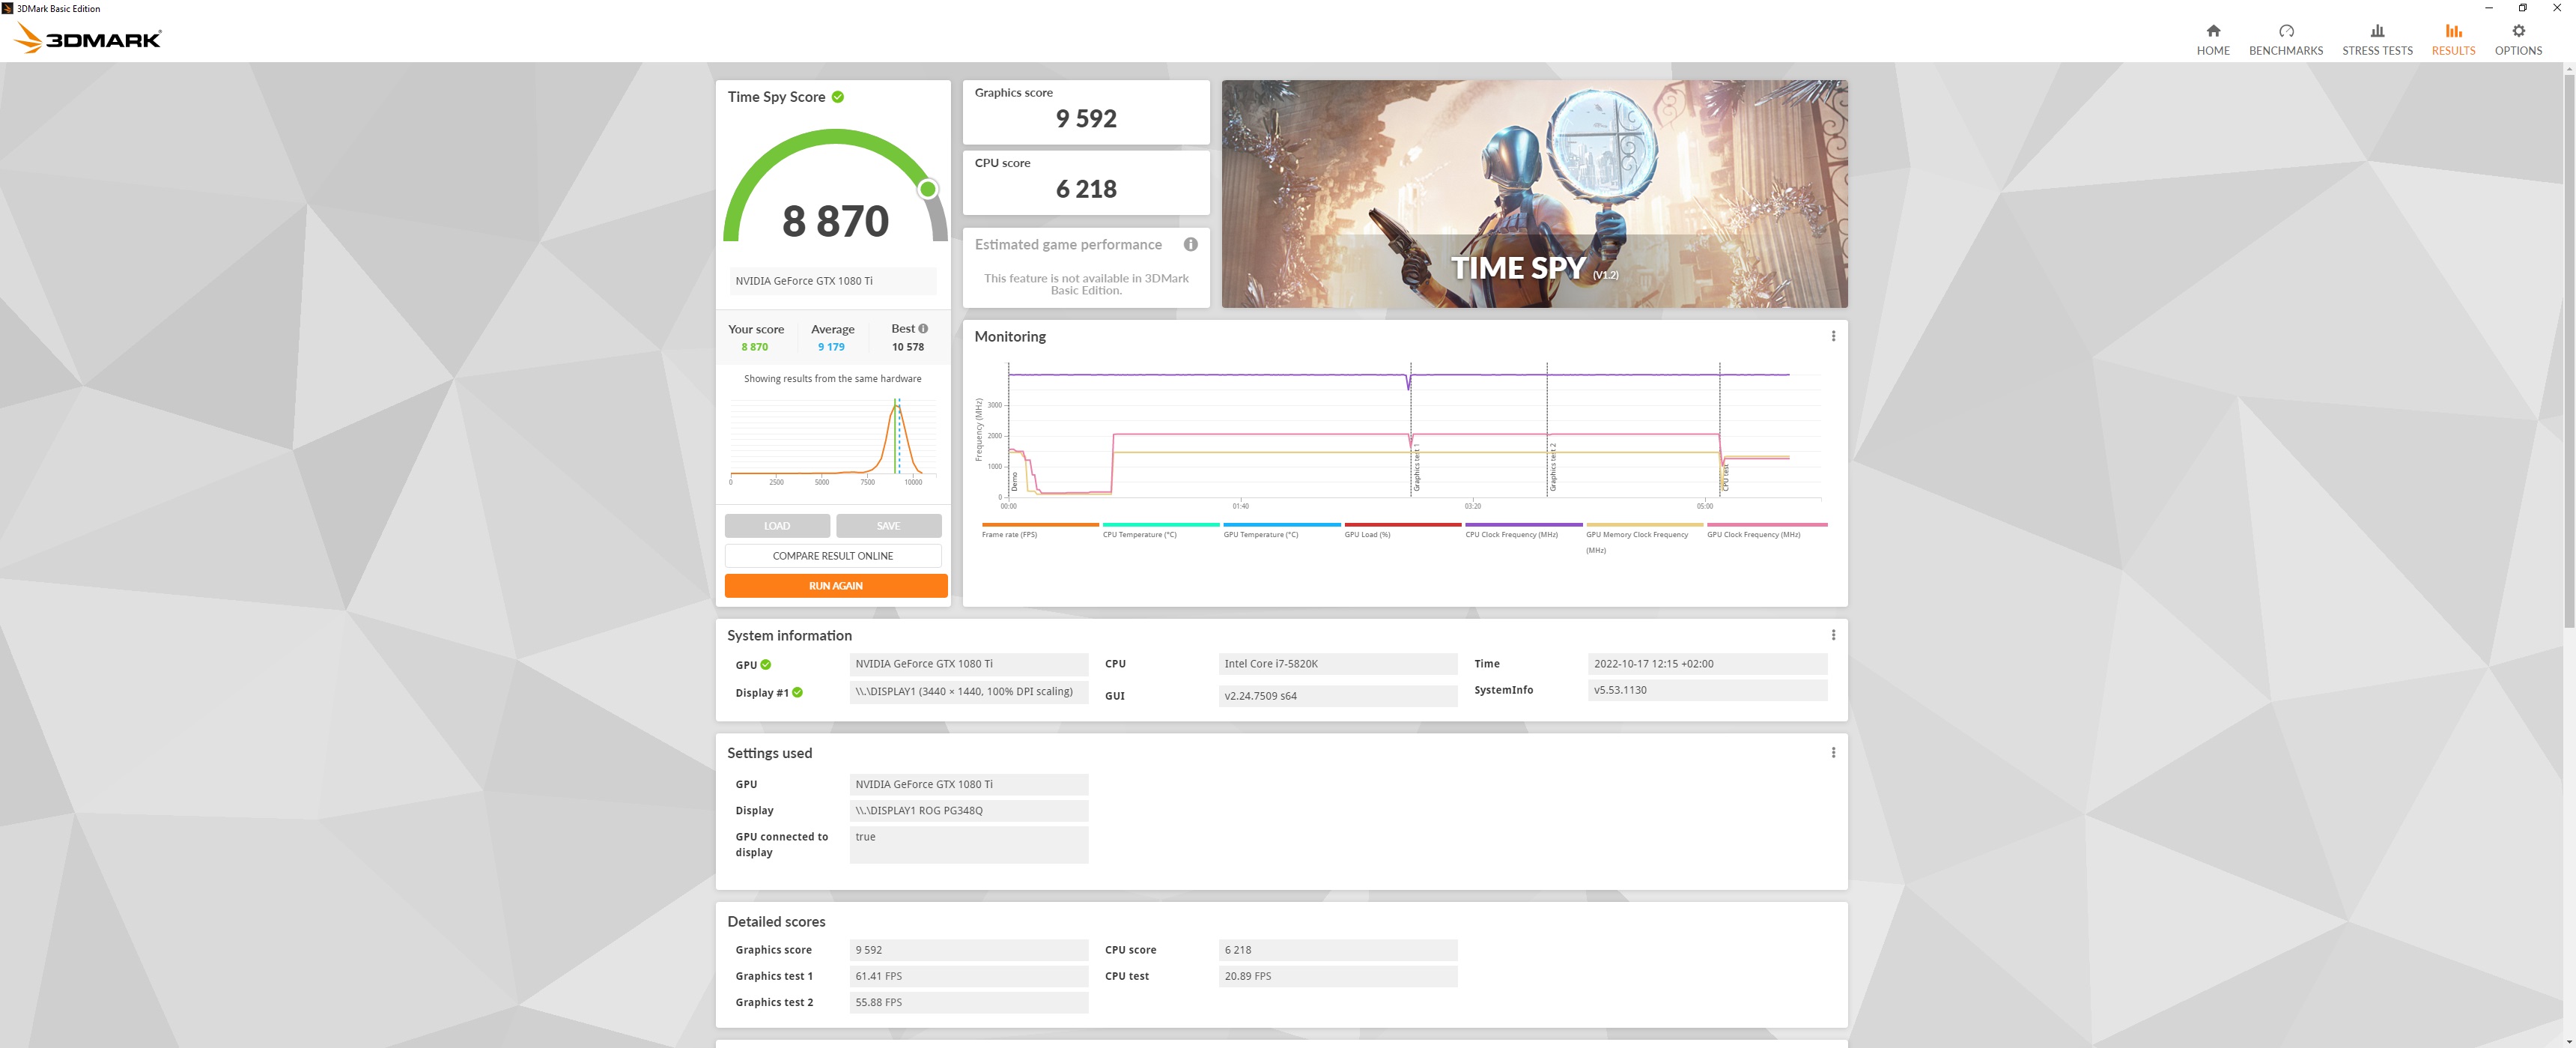Click the orange RUN AGAIN button
The width and height of the screenshot is (2576, 1048).
point(836,586)
